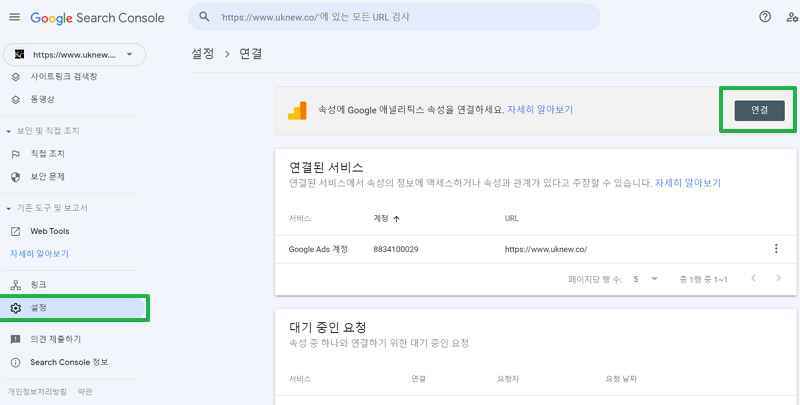
Task: Click the property favicon in selector
Action: tap(19, 55)
